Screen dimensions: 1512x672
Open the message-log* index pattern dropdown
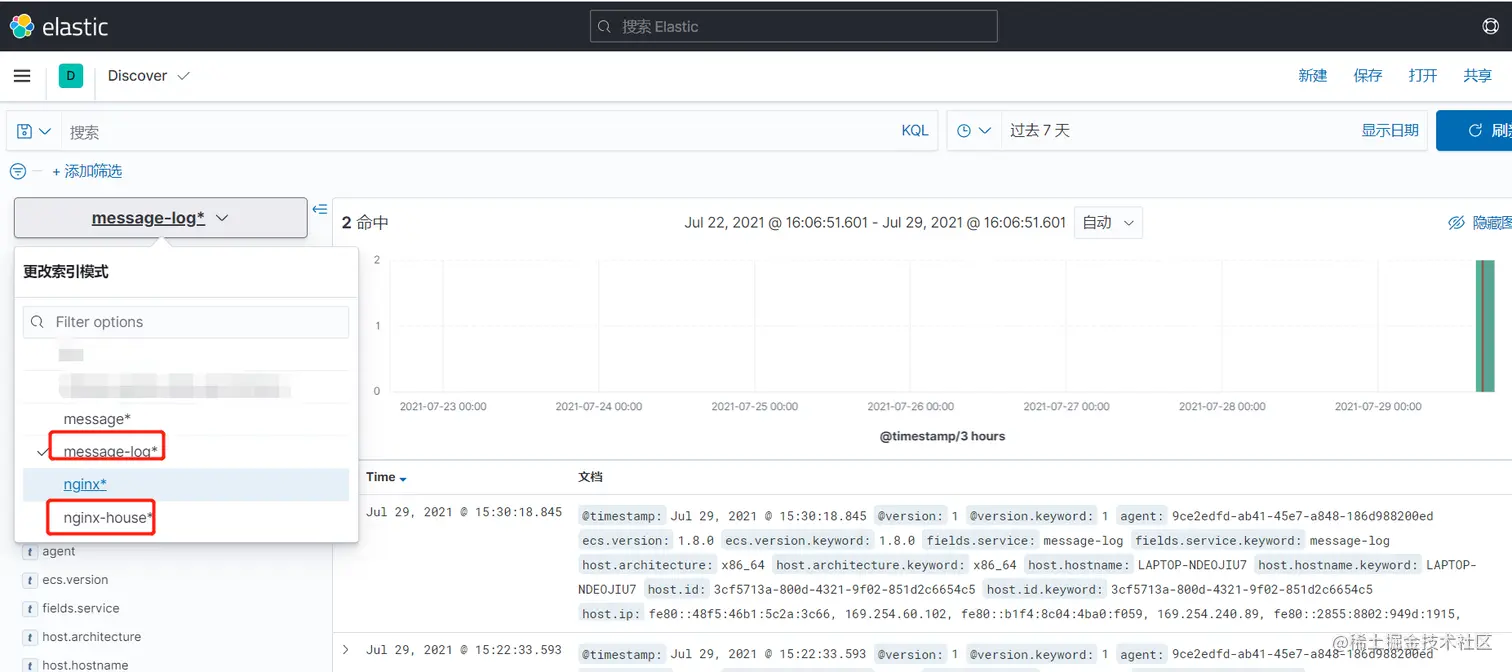(x=160, y=217)
